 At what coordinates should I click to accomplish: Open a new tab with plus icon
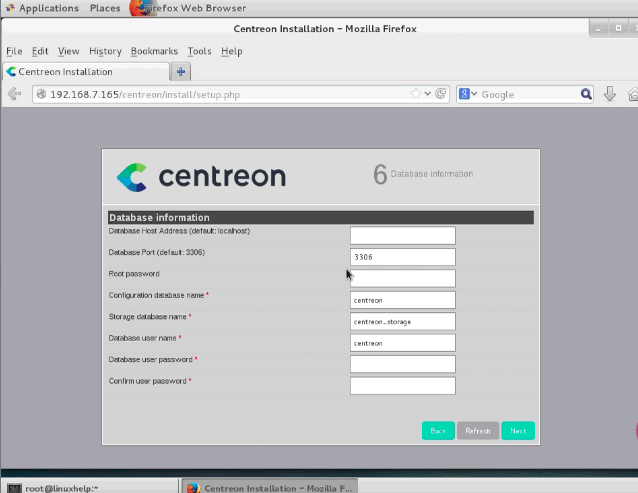point(181,72)
